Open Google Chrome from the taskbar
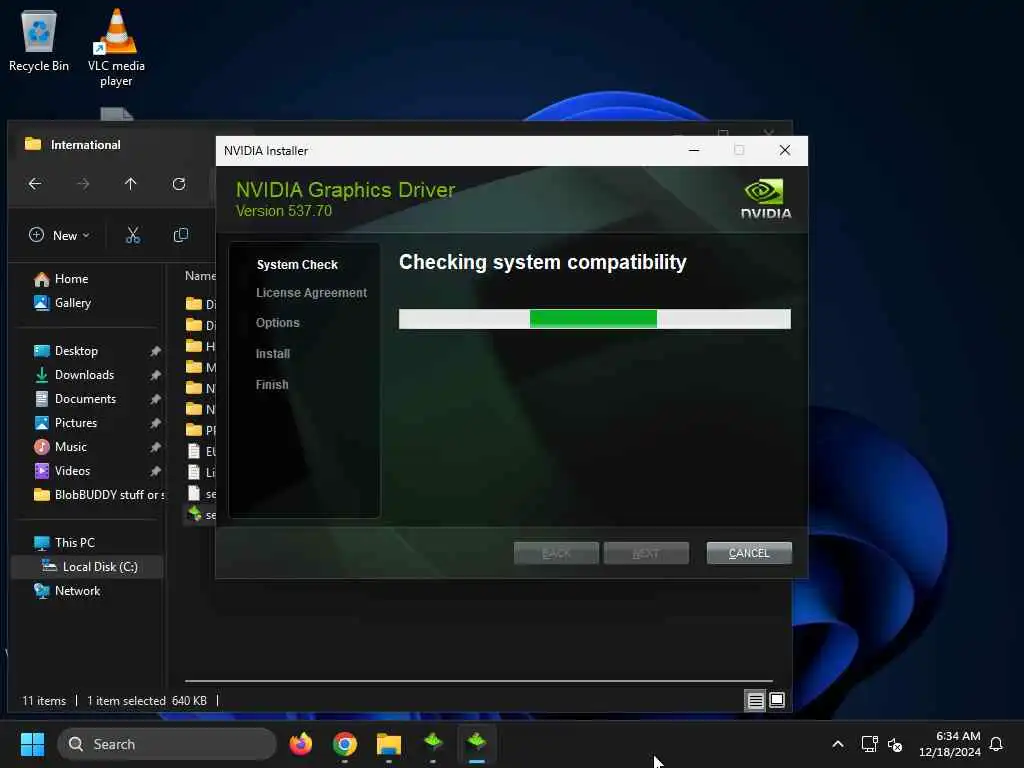 pyautogui.click(x=345, y=744)
